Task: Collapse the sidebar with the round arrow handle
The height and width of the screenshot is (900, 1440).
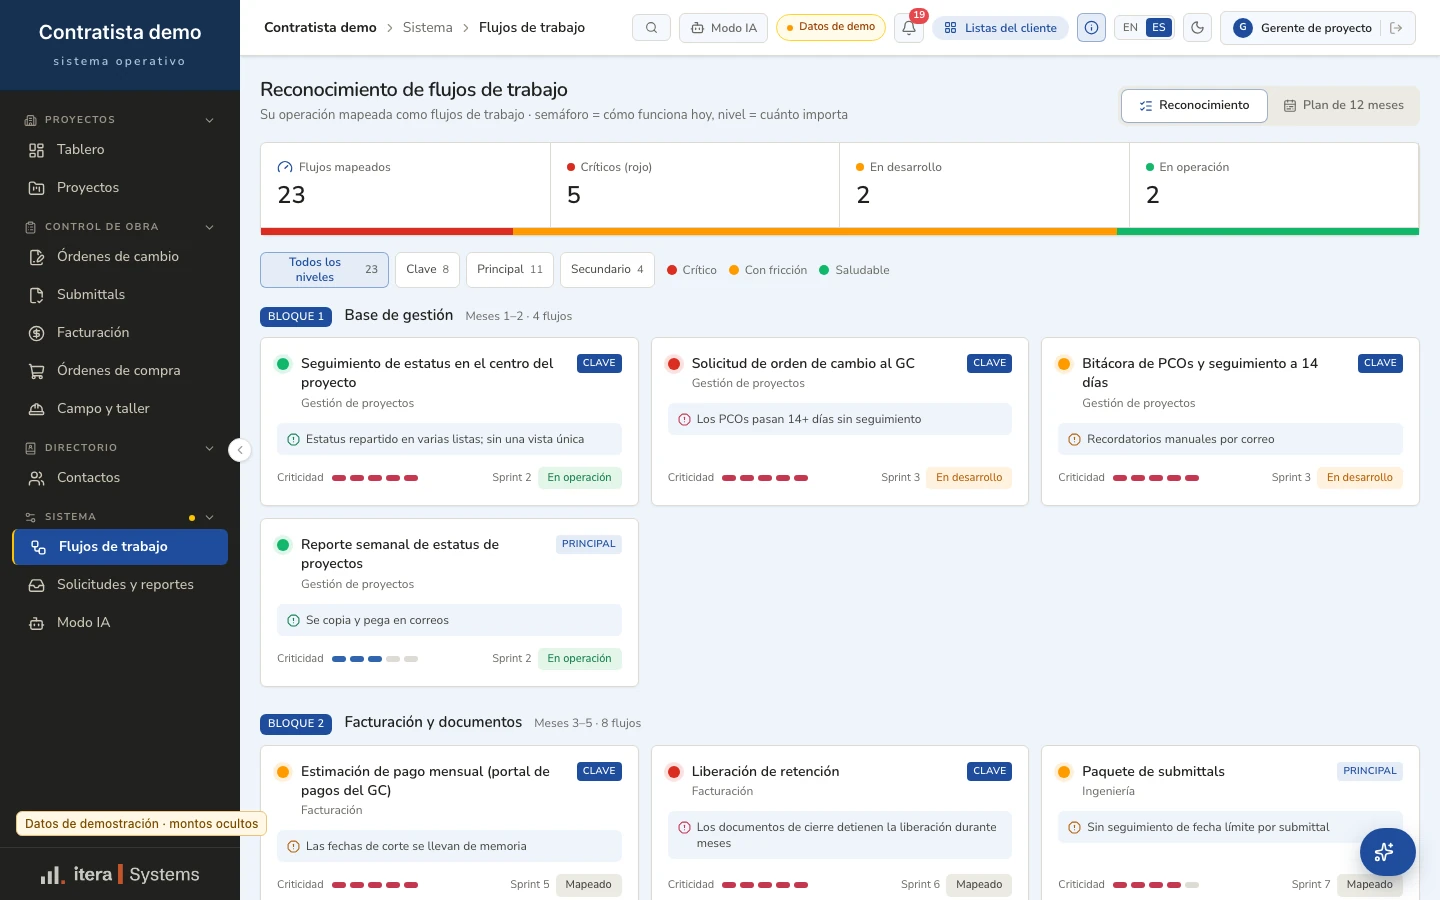Action: click(240, 450)
